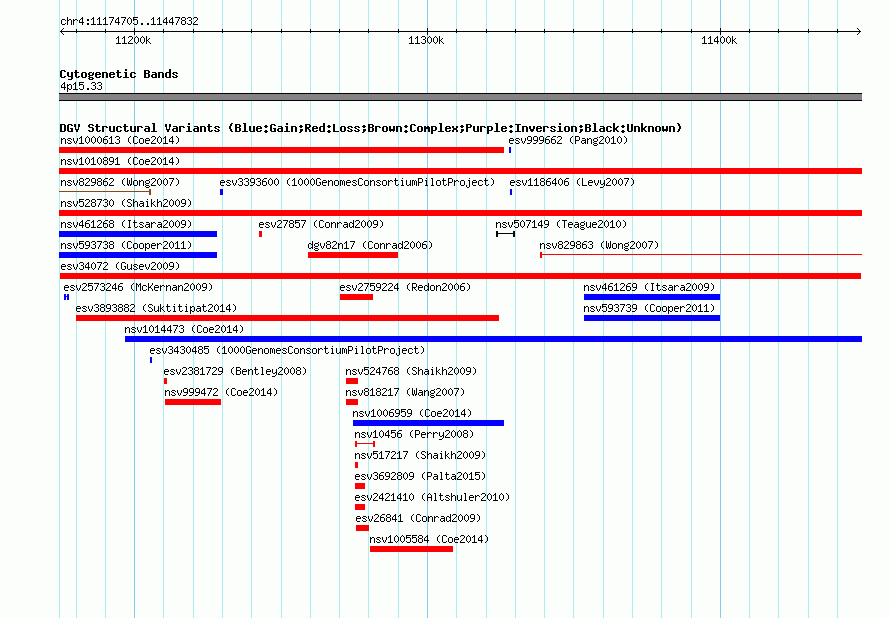
Task: Click the esv3393600 1000GenomesConsortiumPilotProject label
Action: (357, 182)
